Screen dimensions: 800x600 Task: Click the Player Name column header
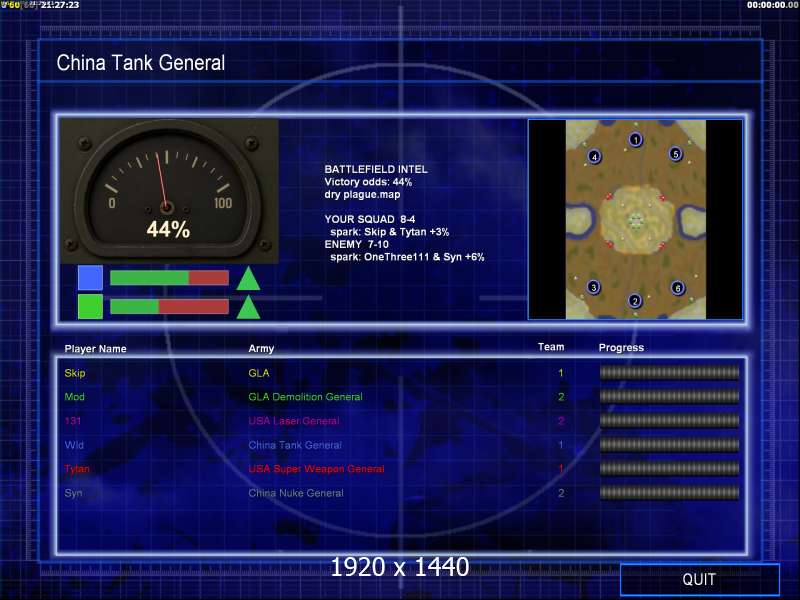(x=95, y=349)
